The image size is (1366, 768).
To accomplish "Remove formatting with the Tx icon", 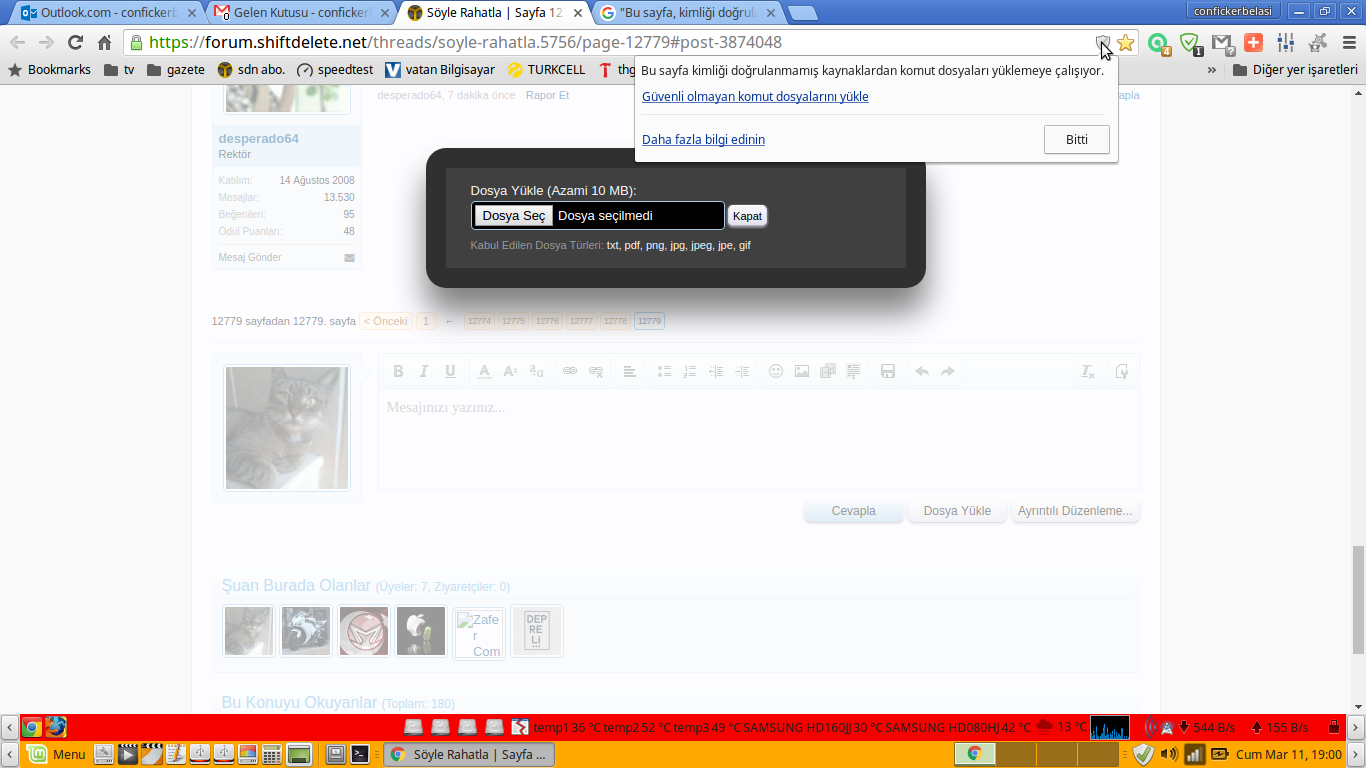I will (1088, 371).
